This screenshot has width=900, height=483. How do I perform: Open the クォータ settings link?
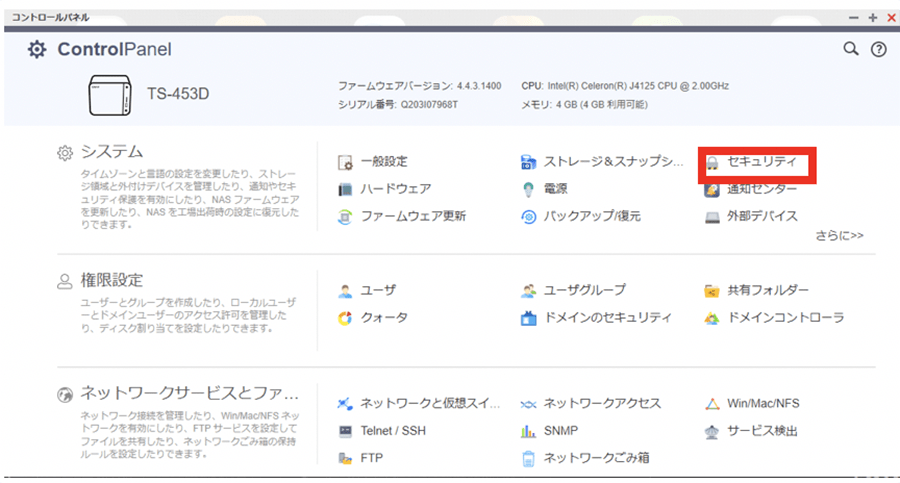[x=384, y=318]
